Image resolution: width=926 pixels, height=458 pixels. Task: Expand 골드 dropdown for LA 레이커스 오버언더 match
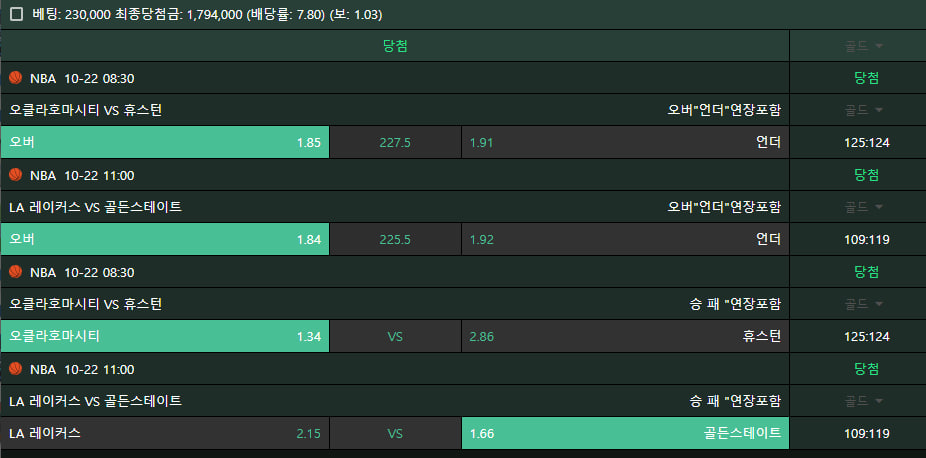[864, 207]
